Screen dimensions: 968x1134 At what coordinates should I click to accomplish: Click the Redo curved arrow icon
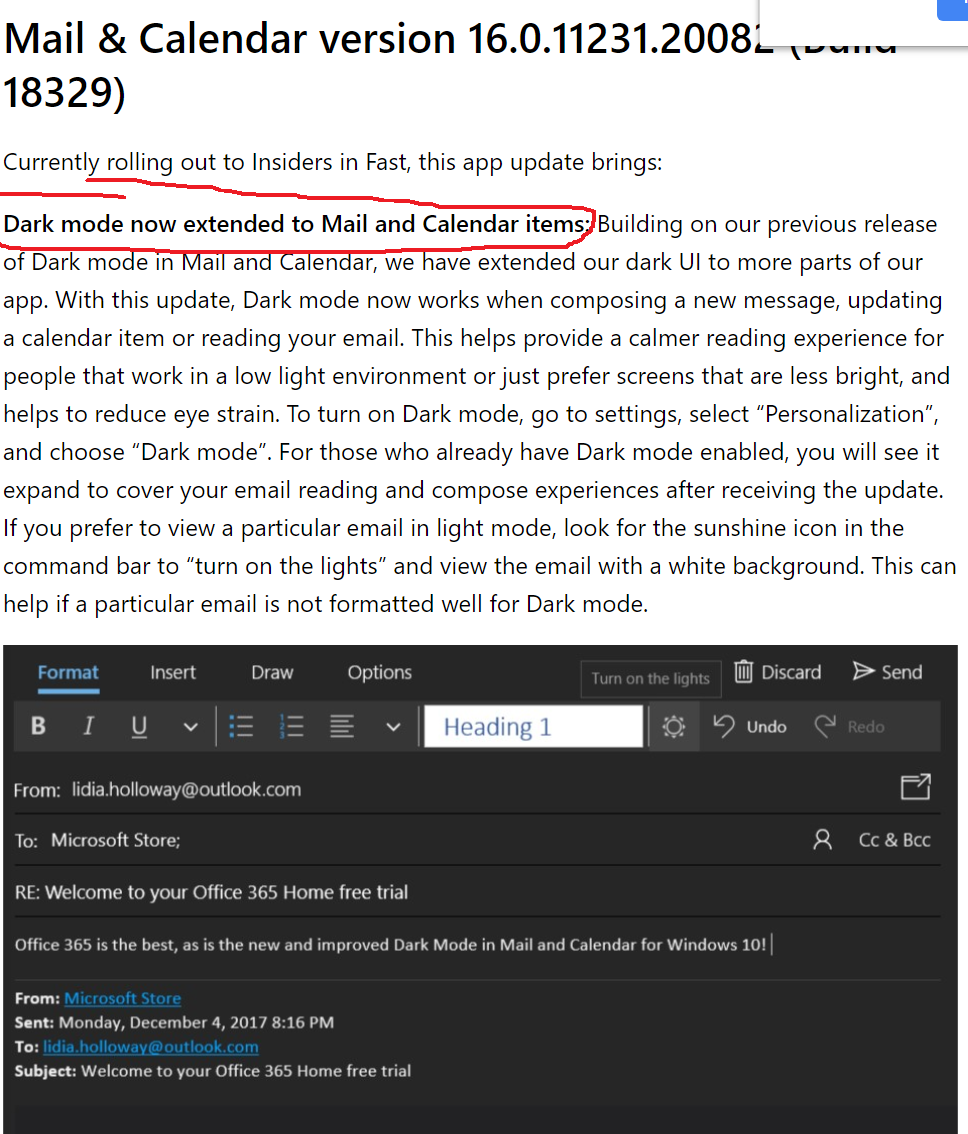click(825, 725)
